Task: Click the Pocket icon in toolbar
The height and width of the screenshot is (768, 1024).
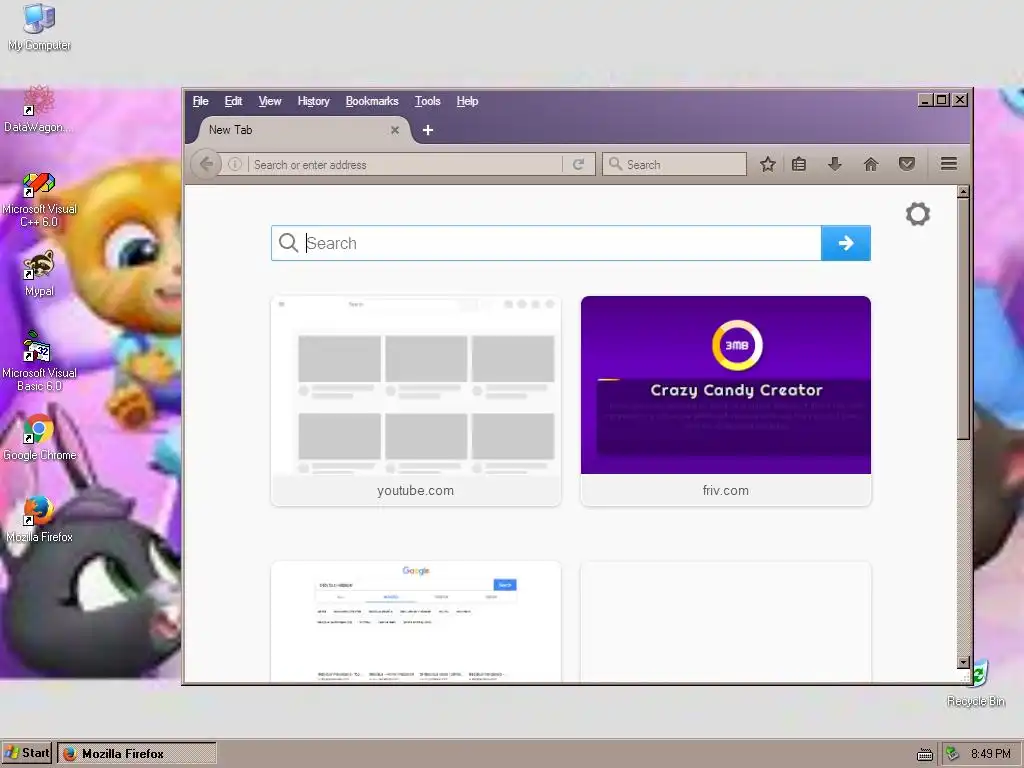Action: tap(906, 164)
